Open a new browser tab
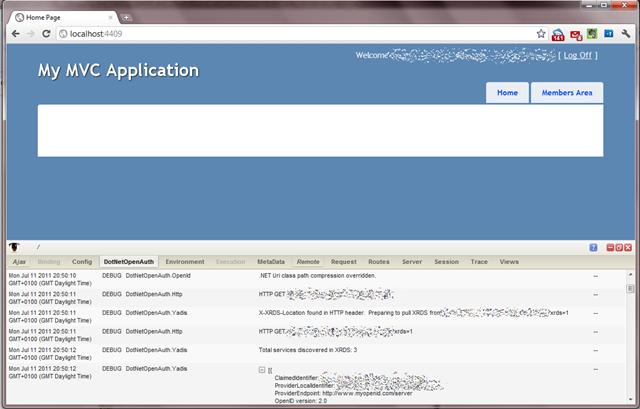This screenshot has height=409, width=640. tap(127, 16)
